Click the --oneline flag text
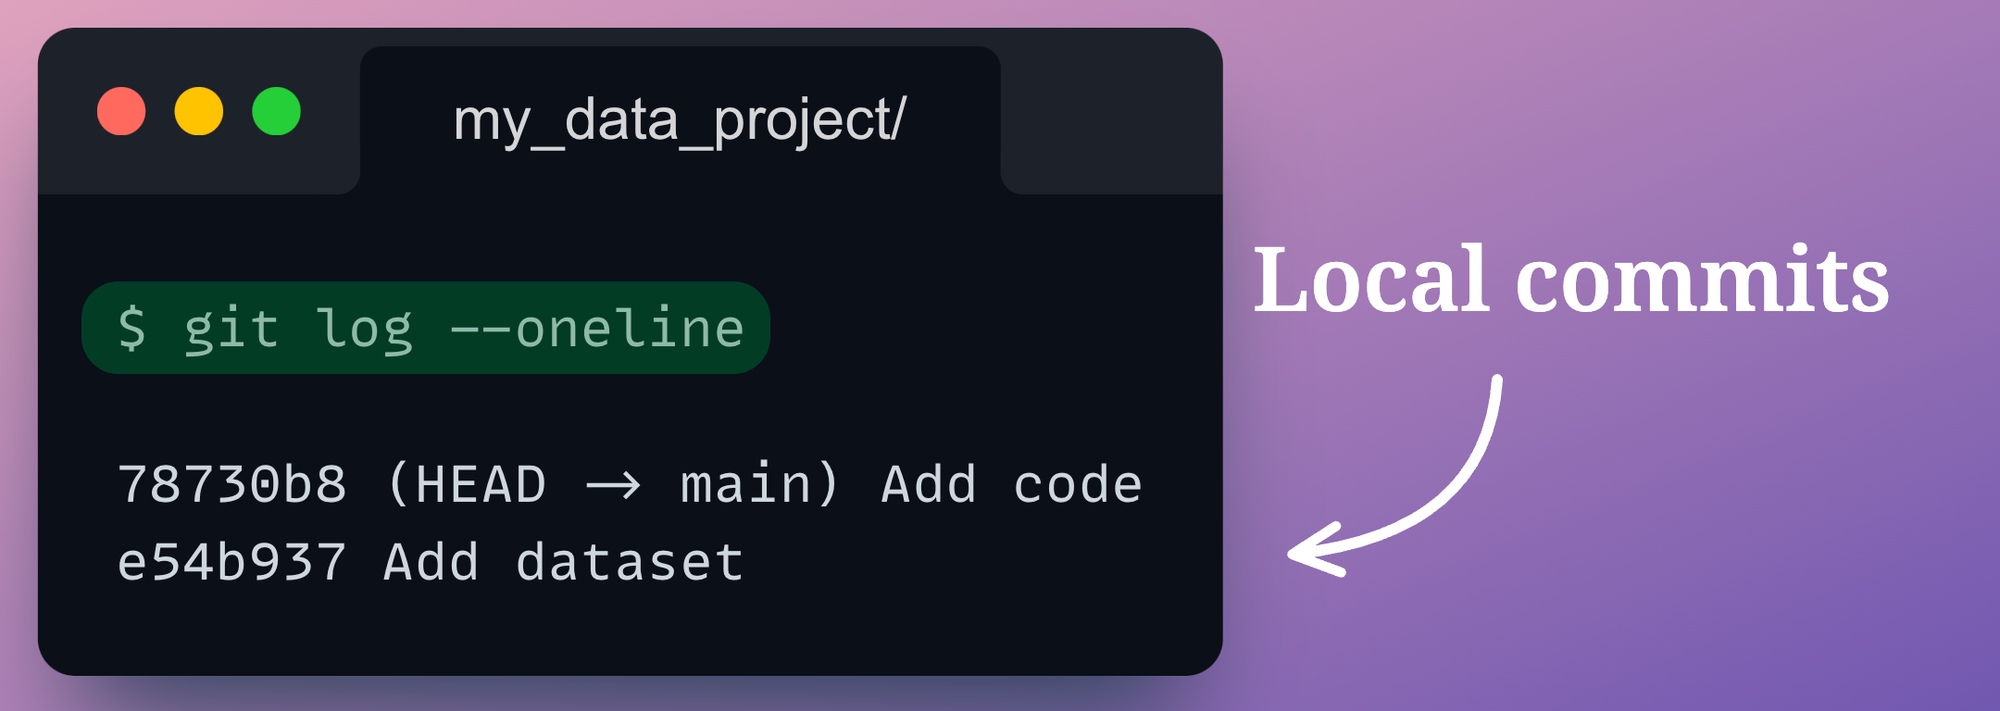Screen dimensions: 2000x711 (x=597, y=328)
